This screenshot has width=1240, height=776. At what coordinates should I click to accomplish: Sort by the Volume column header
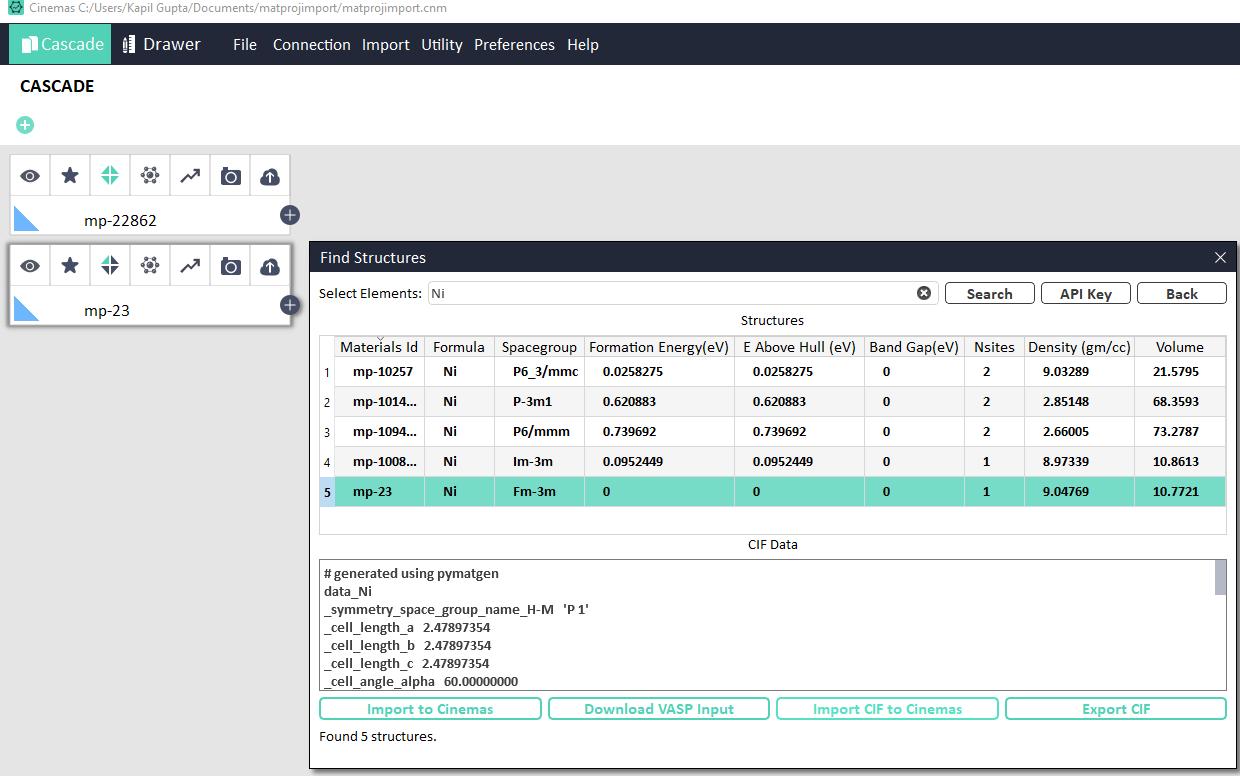(x=1180, y=347)
